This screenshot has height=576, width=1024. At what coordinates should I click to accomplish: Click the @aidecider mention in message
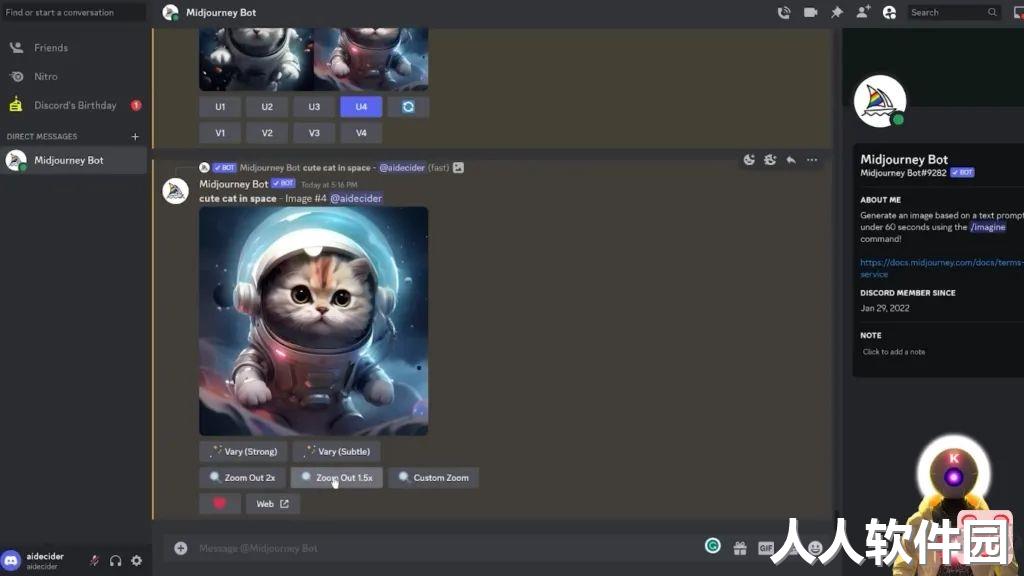pyautogui.click(x=356, y=199)
